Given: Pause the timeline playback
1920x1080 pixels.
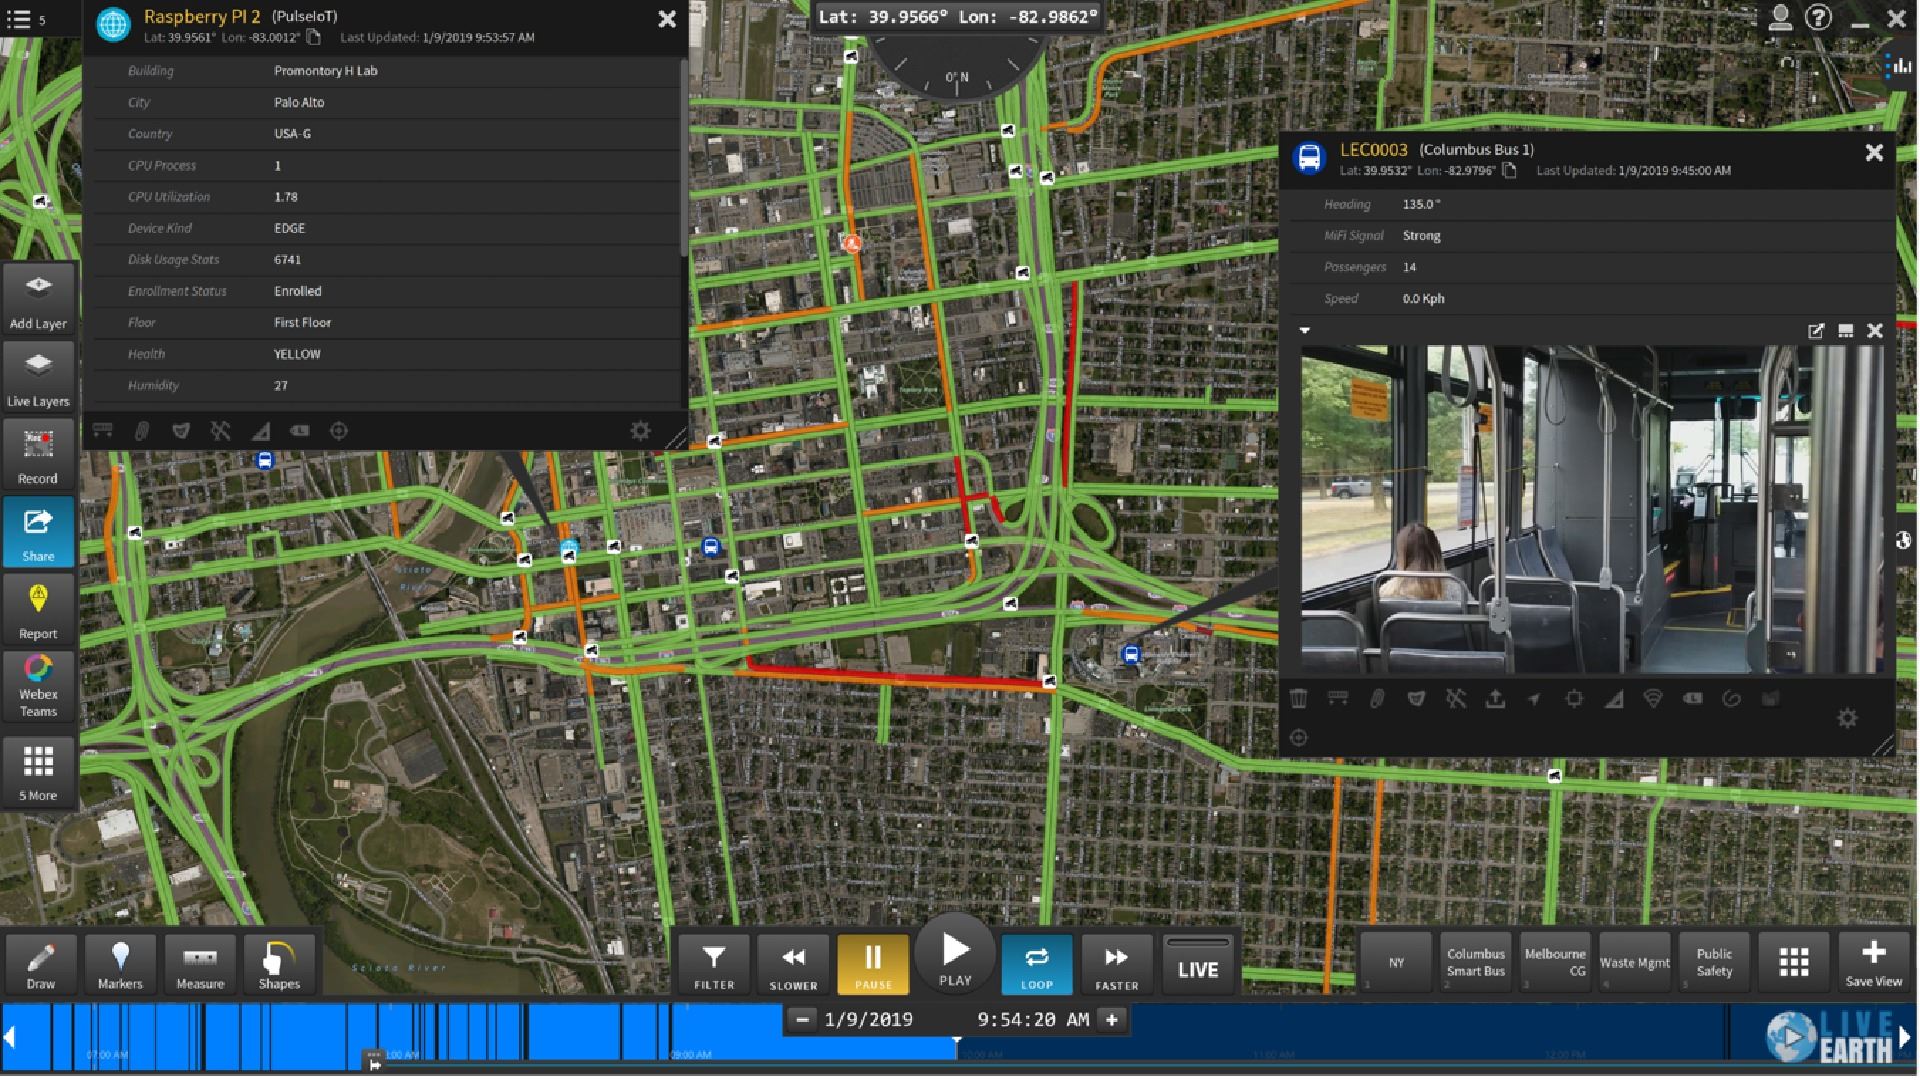Looking at the screenshot, I should click(x=873, y=964).
